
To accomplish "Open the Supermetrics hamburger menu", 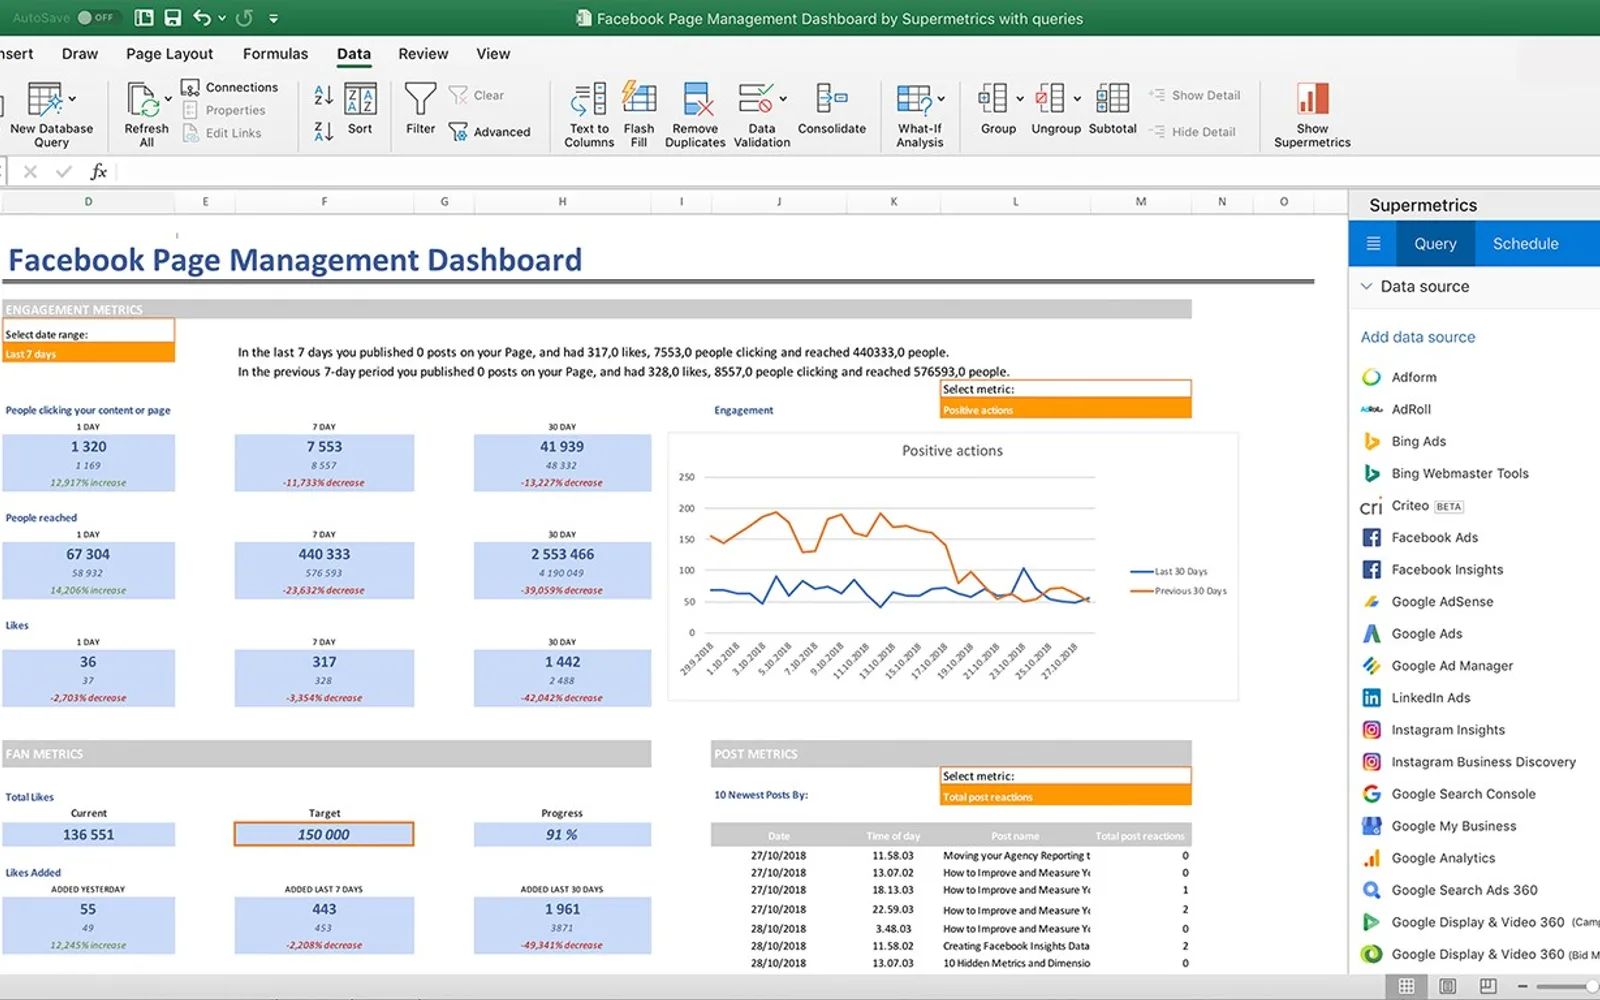I will 1373,244.
